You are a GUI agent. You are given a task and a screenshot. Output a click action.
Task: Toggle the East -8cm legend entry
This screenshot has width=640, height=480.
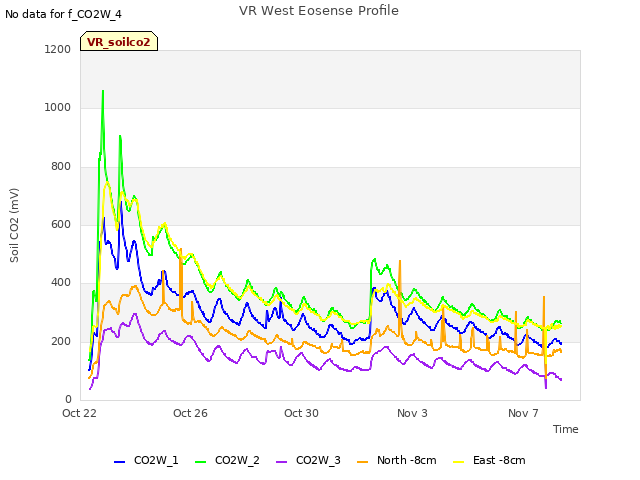coord(489,460)
